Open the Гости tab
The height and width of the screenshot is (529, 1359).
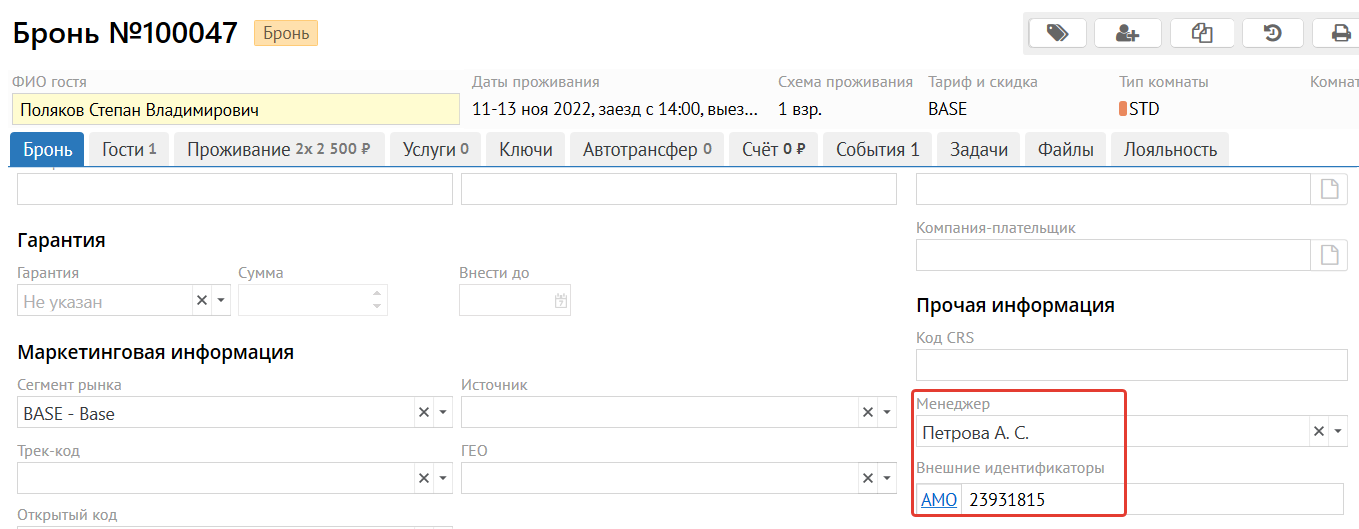[130, 149]
